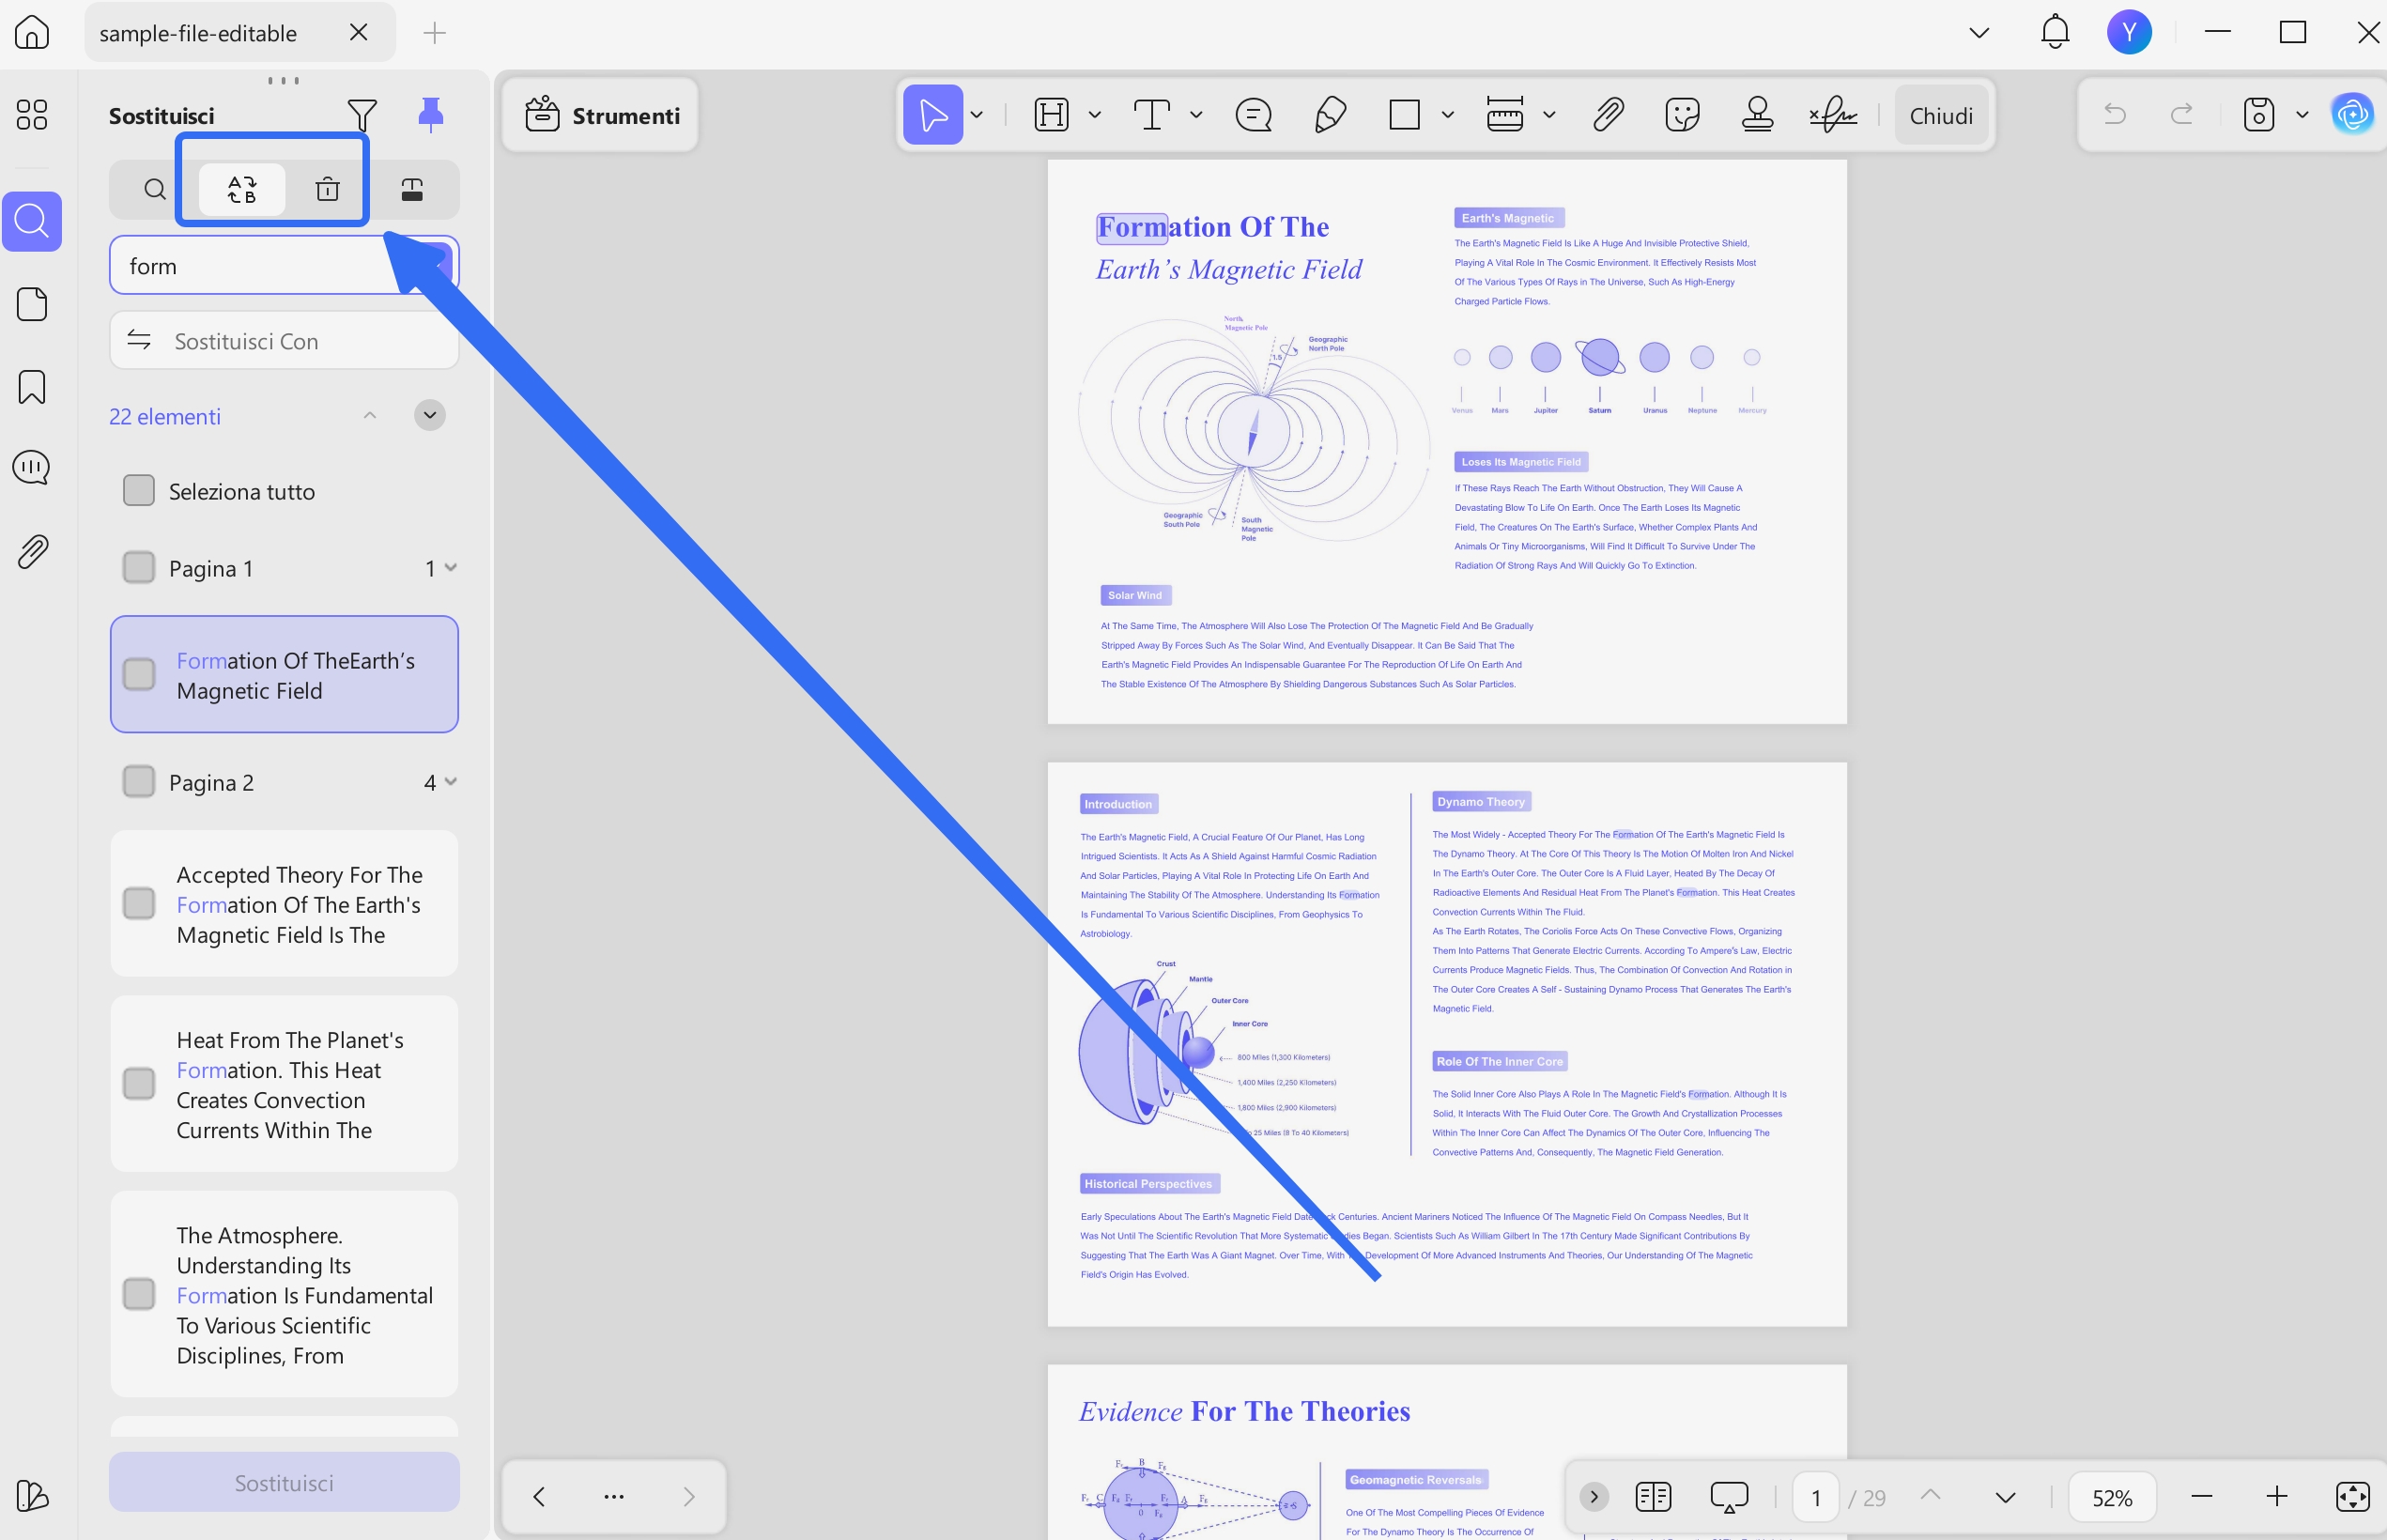Tick the 'Pagina 1' checkbox
Image resolution: width=2387 pixels, height=1540 pixels.
coord(139,568)
